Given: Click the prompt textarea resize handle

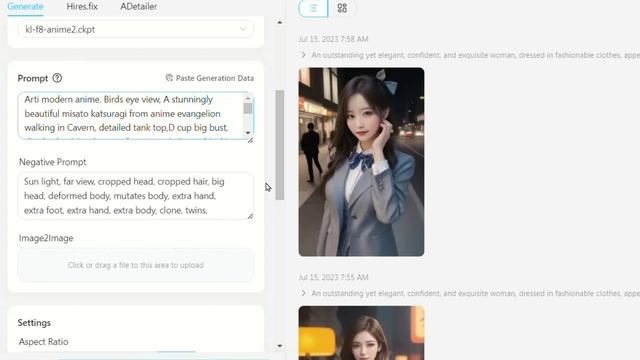Looking at the screenshot, I should point(250,140).
